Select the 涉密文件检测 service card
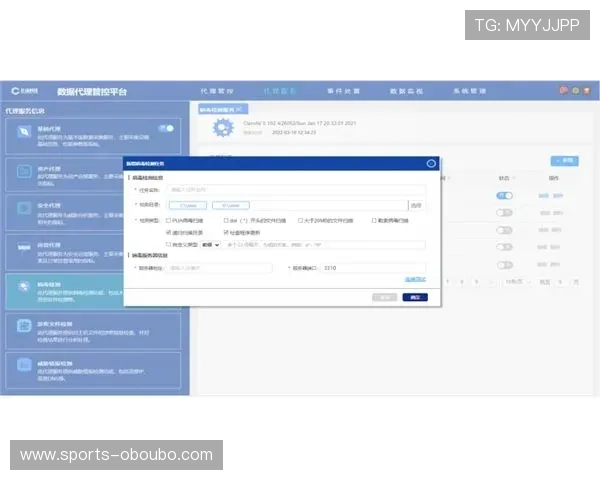 [x=93, y=331]
